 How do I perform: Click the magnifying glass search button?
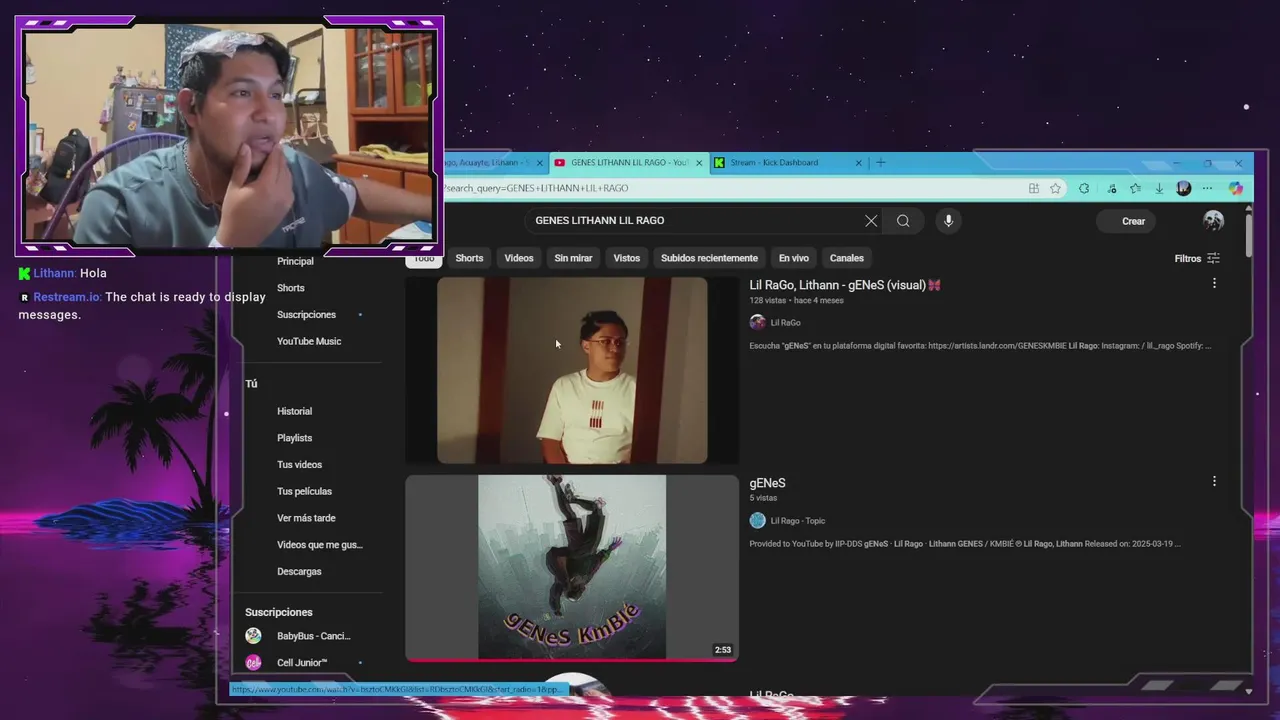tap(903, 221)
